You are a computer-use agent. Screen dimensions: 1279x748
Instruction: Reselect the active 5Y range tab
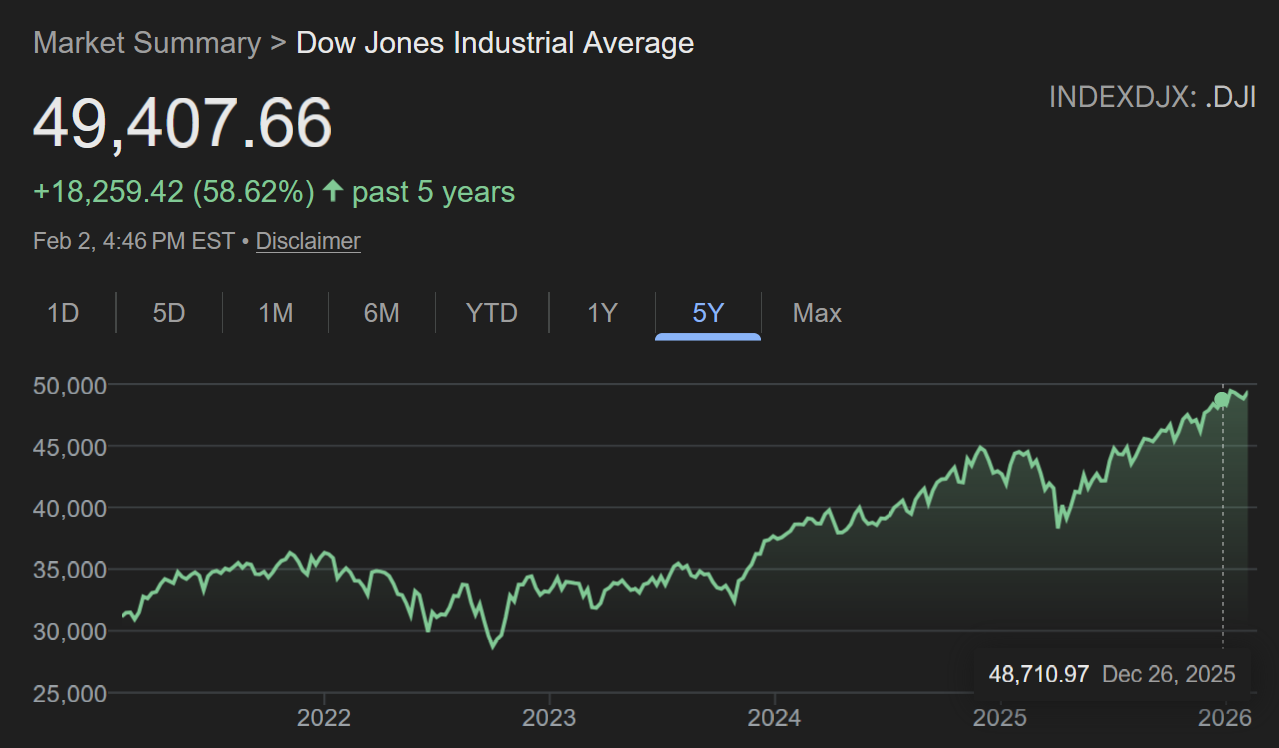(708, 313)
